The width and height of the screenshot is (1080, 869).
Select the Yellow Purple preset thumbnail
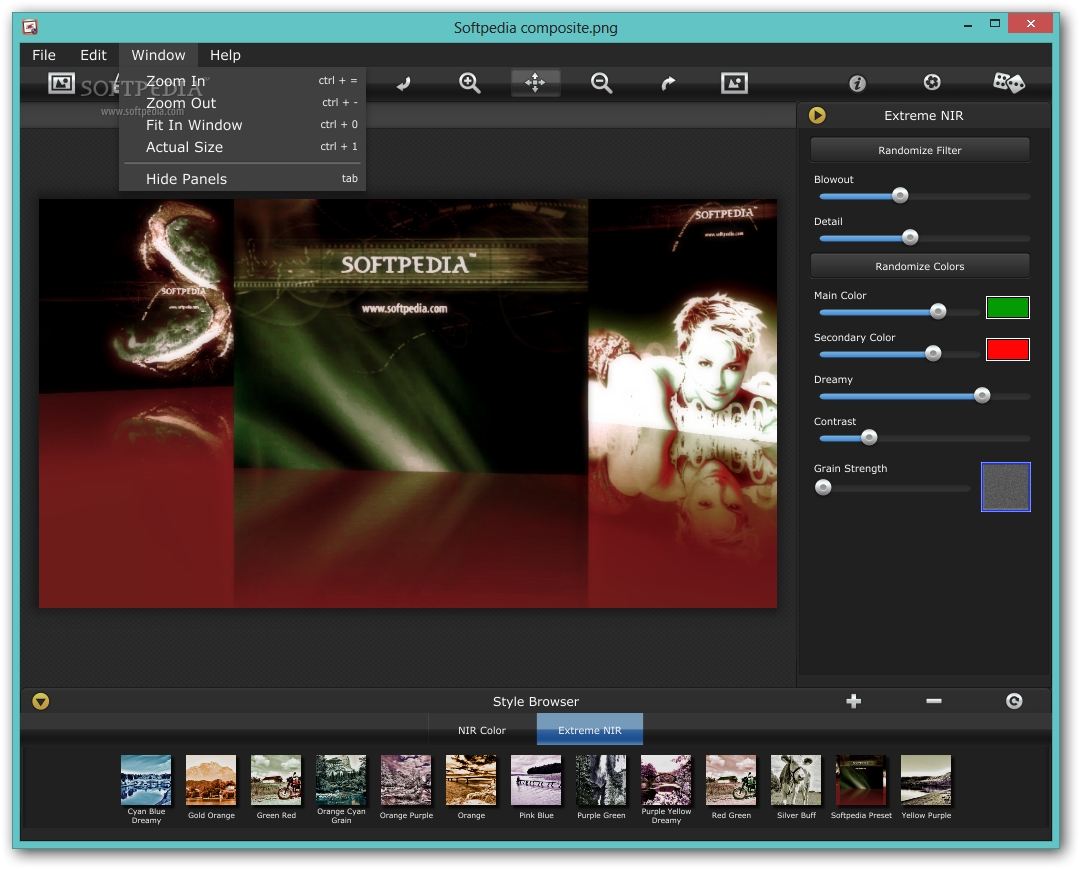click(x=926, y=780)
